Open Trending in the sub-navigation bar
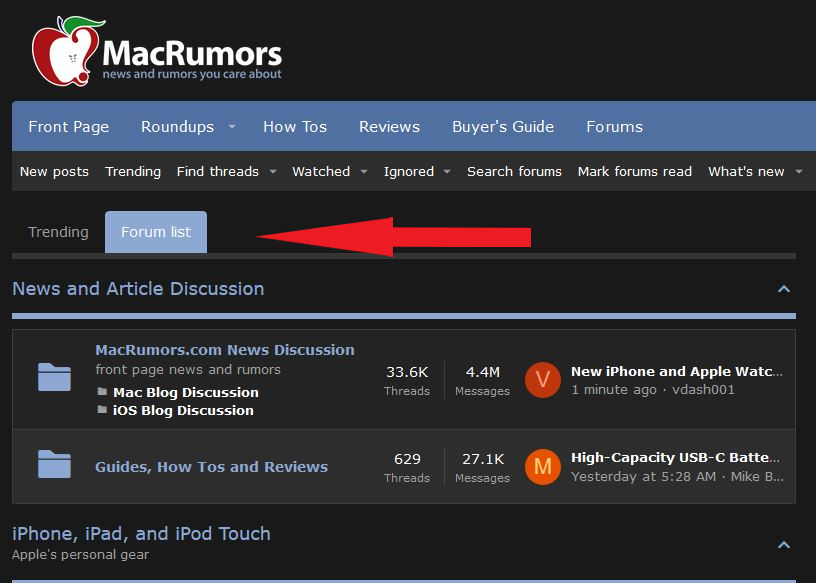This screenshot has width=816, height=583. pos(133,171)
